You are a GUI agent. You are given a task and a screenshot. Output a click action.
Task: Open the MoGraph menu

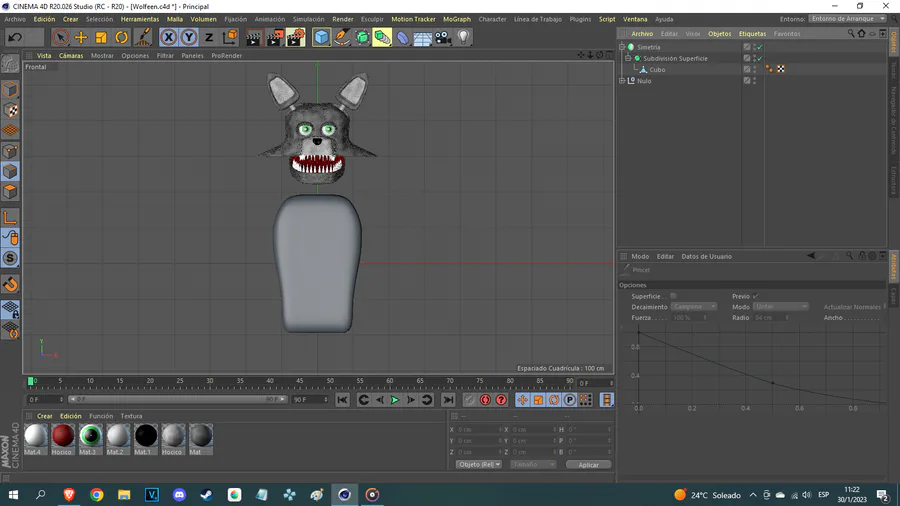tap(456, 19)
